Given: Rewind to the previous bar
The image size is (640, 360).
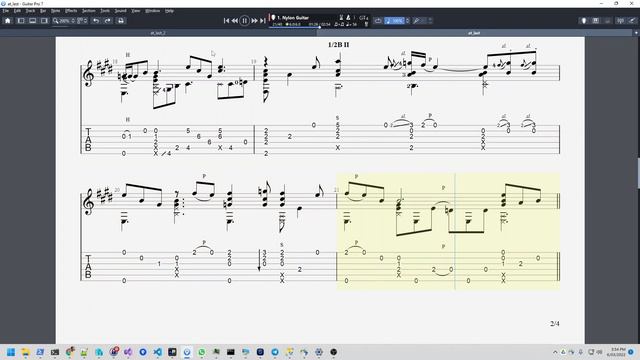Looking at the screenshot, I should [x=235, y=21].
